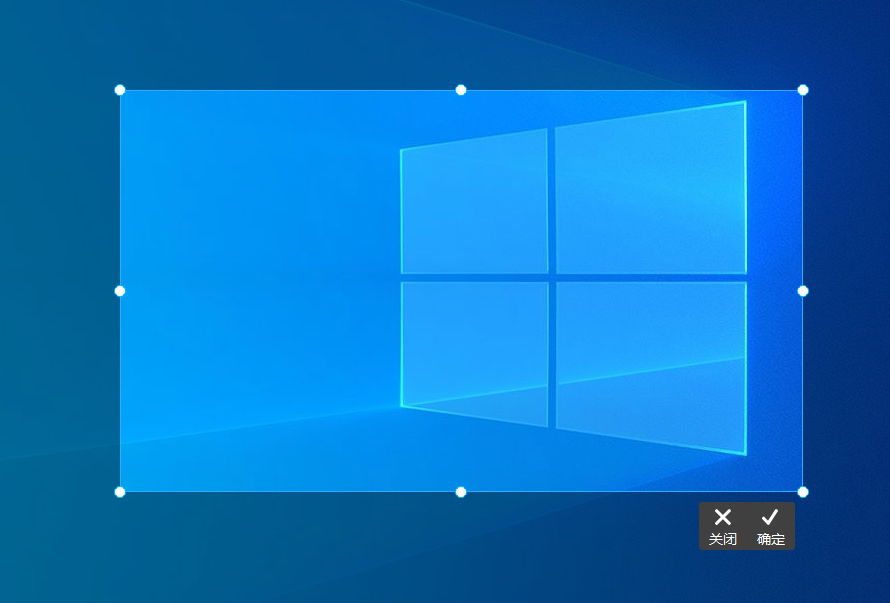Click the bottom-right corner handle of the selection
Screen dimensions: 890x603
(803, 492)
